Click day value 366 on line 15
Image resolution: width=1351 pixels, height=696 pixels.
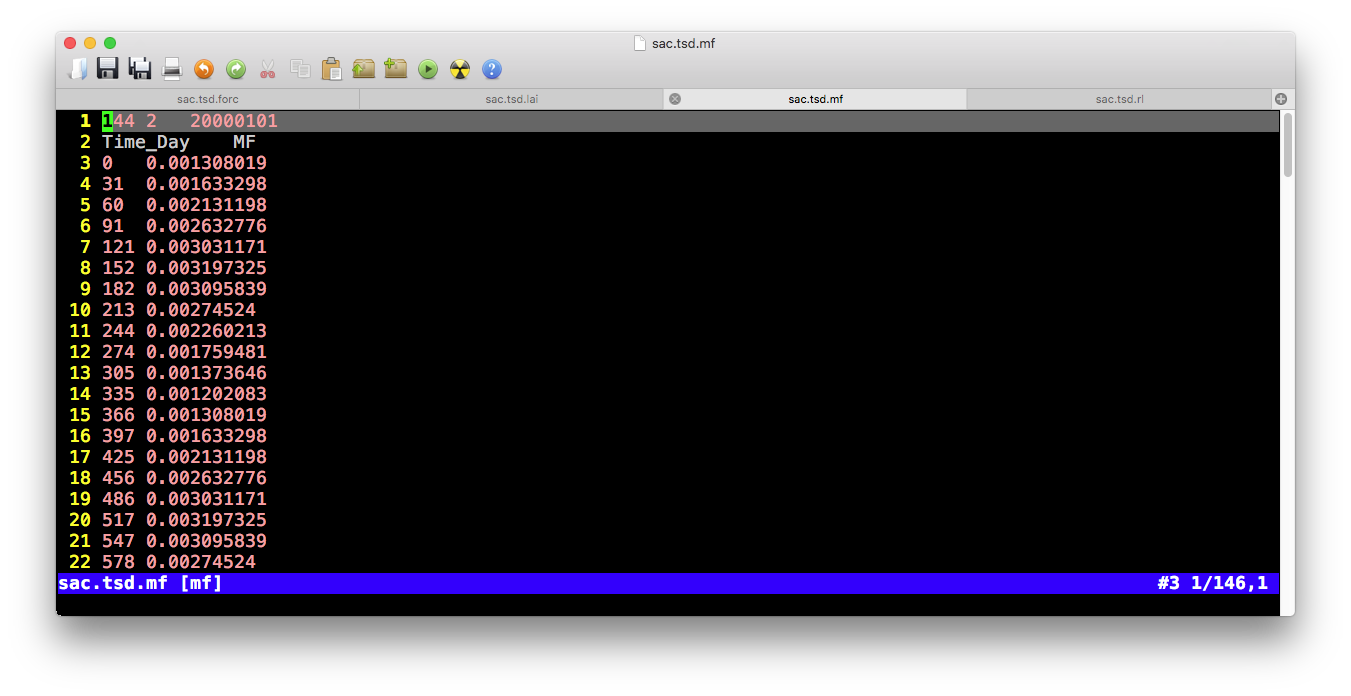click(118, 415)
